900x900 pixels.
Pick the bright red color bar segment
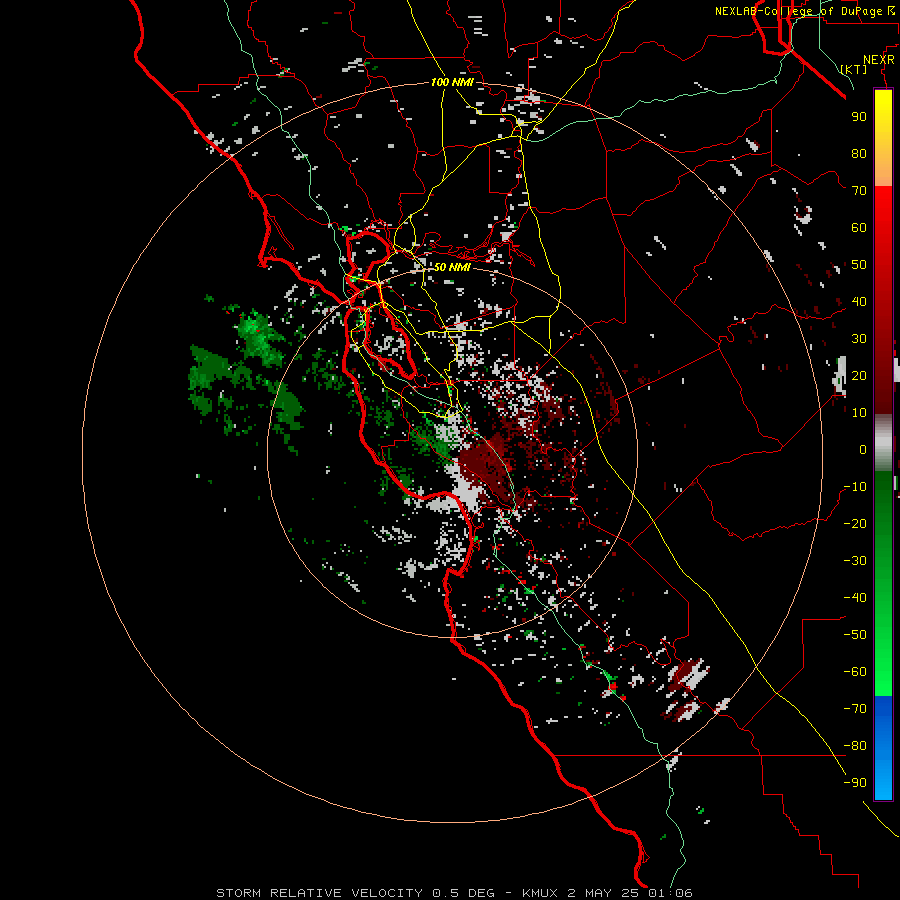click(883, 212)
